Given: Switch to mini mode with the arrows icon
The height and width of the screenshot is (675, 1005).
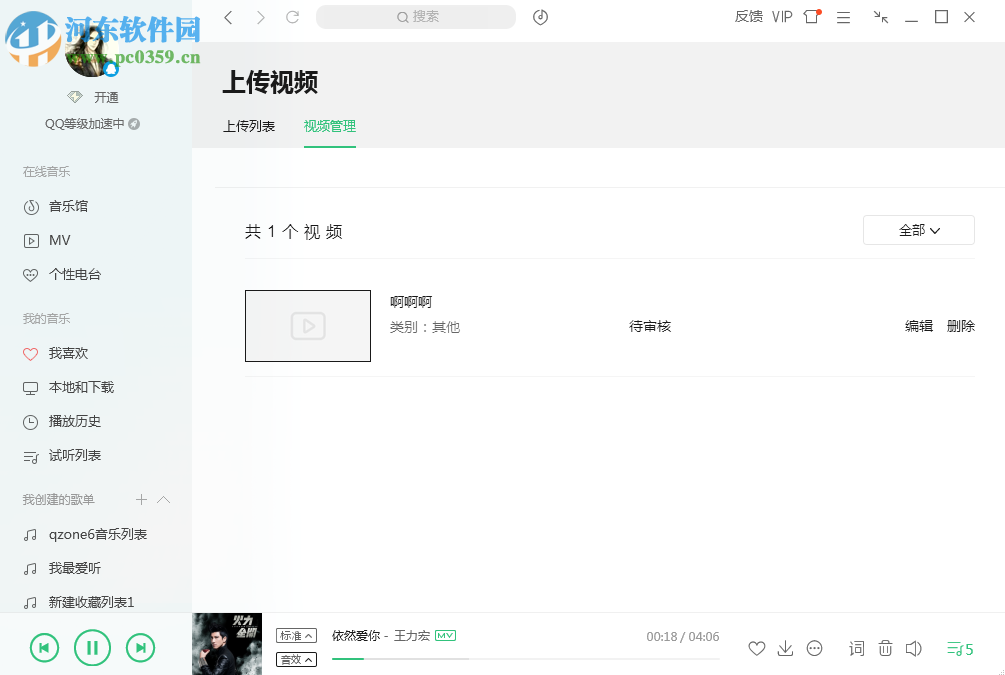Looking at the screenshot, I should [880, 17].
